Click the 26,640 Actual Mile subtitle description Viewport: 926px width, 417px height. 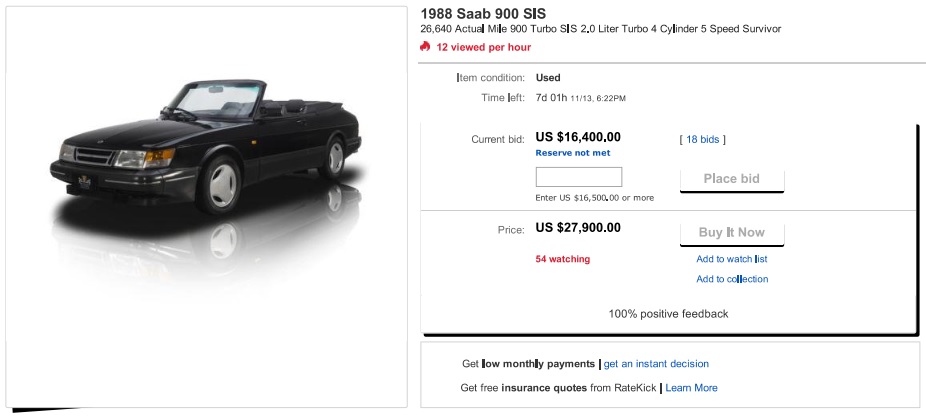point(600,29)
